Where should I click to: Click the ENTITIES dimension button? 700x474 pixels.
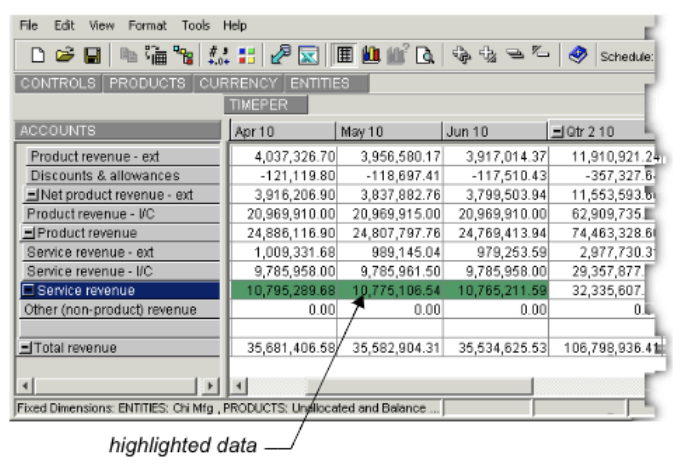[x=320, y=83]
